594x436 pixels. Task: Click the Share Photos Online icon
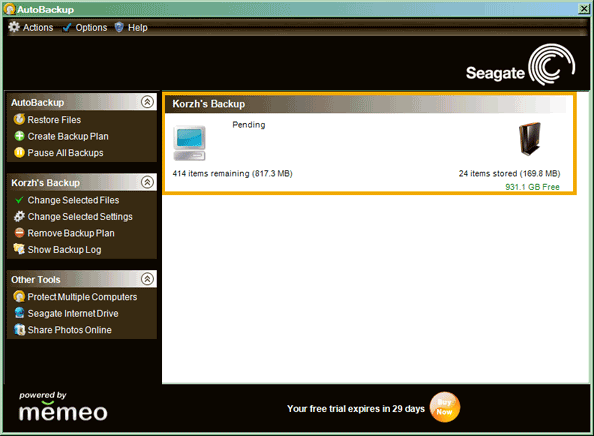[x=19, y=330]
